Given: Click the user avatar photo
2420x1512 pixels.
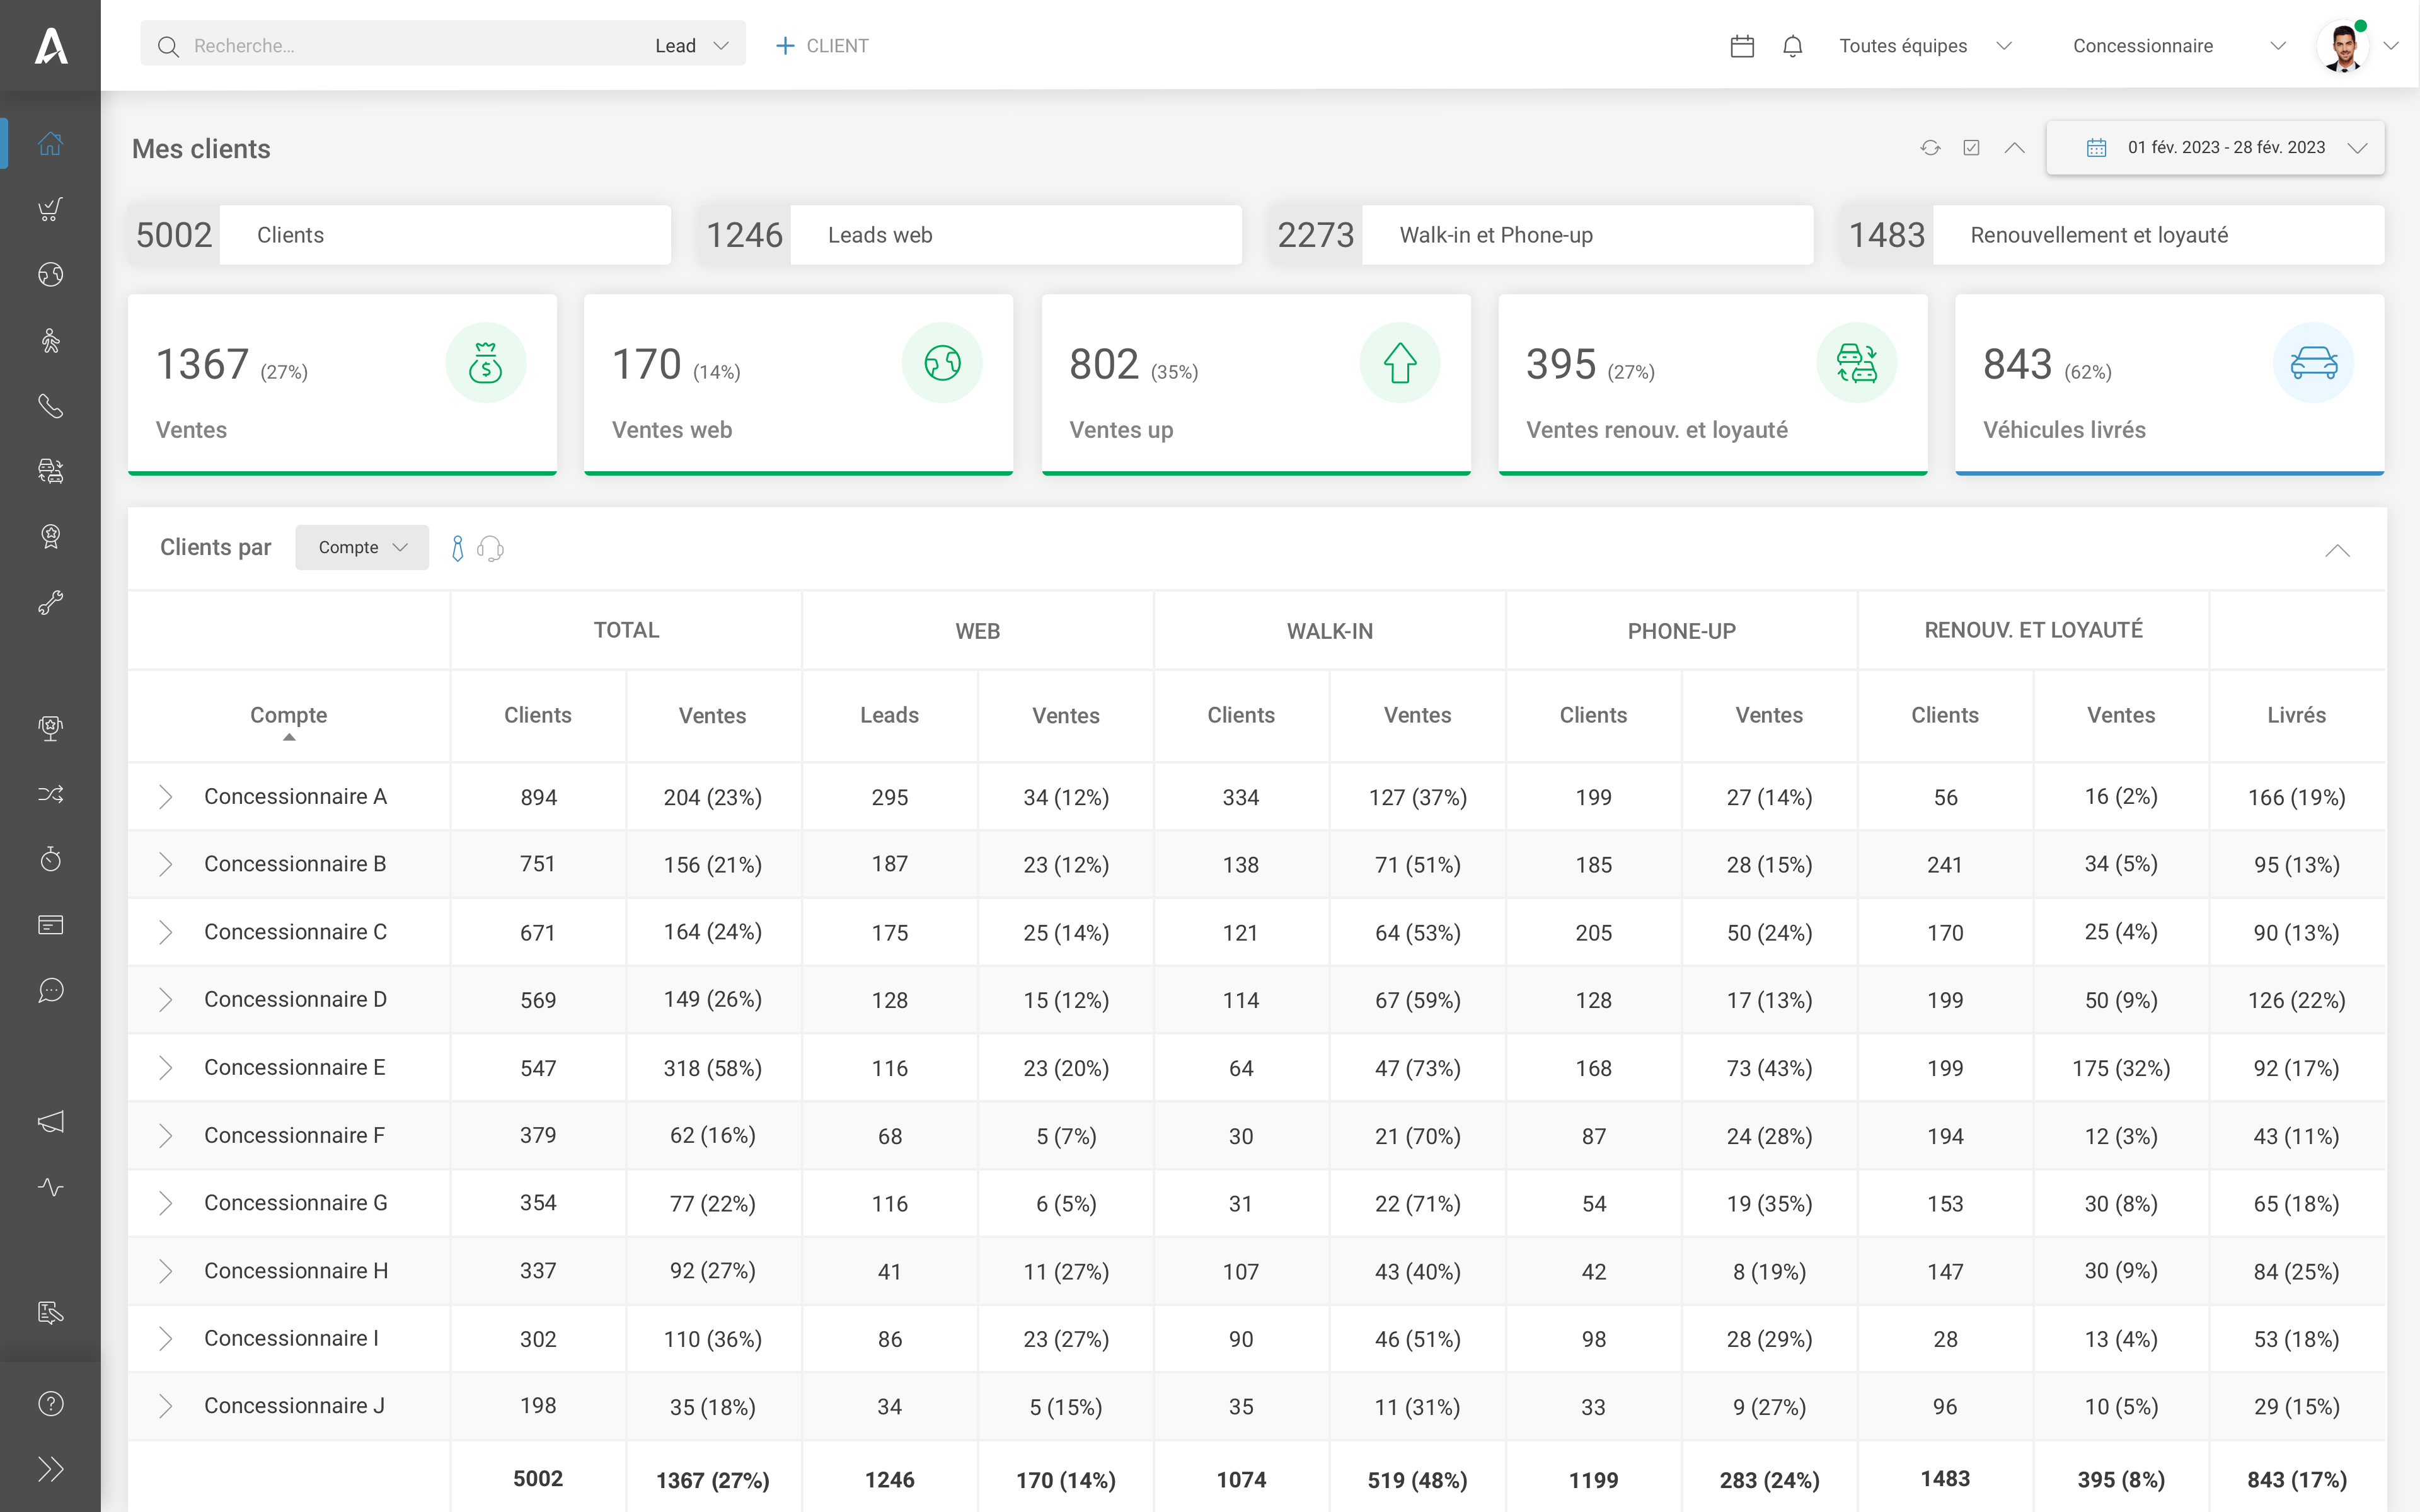Looking at the screenshot, I should (2343, 46).
